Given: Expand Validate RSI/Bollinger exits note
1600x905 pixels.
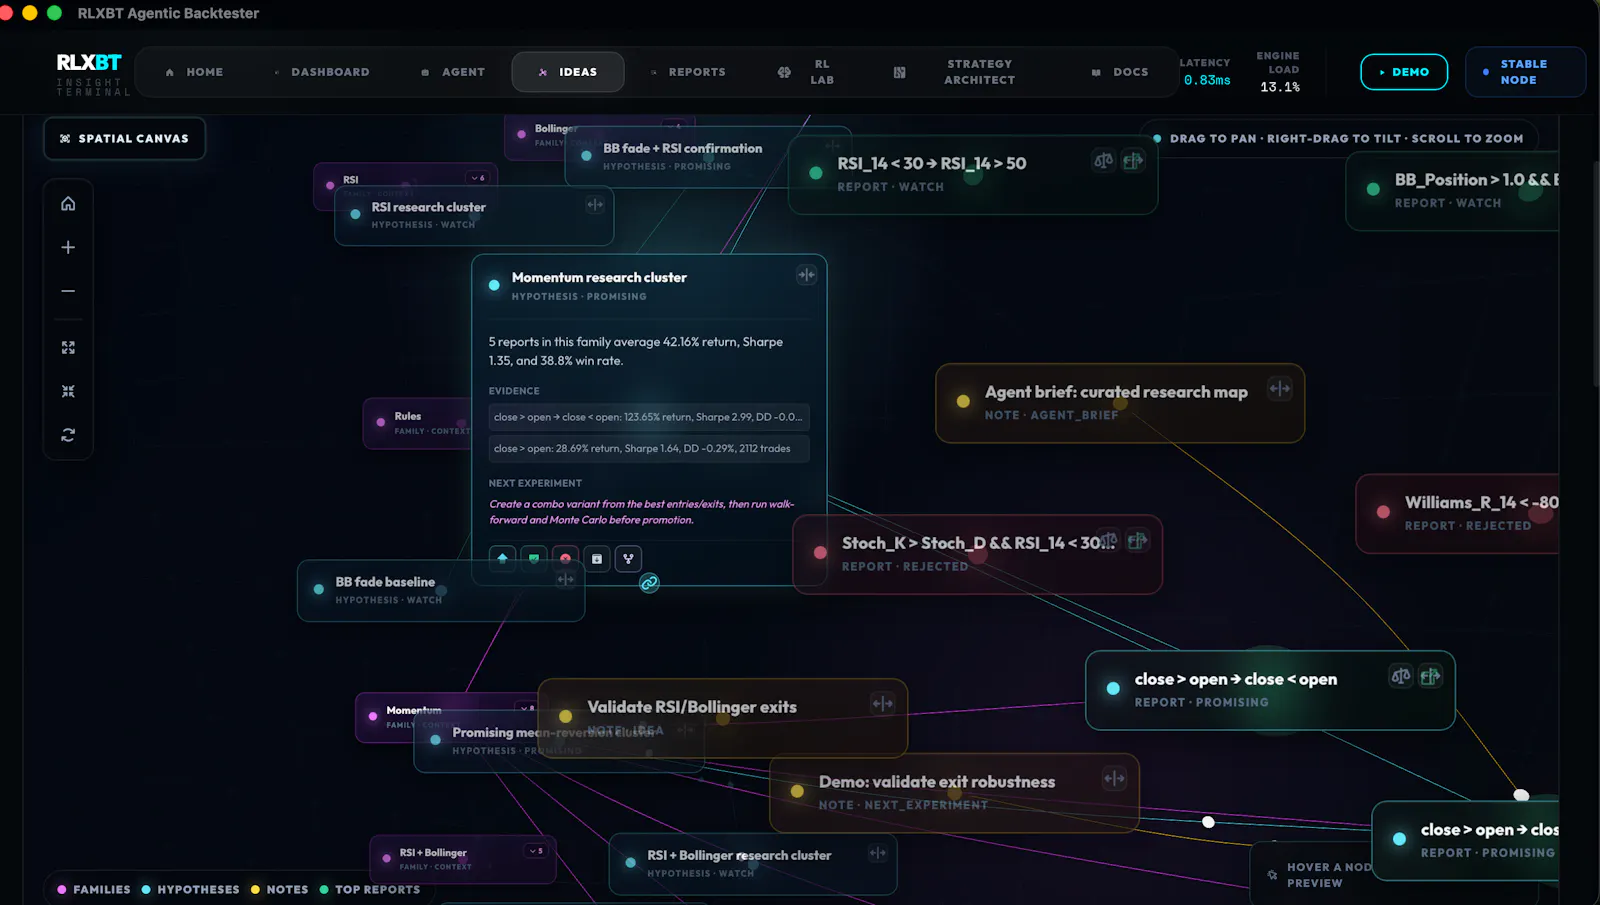Looking at the screenshot, I should pos(882,704).
